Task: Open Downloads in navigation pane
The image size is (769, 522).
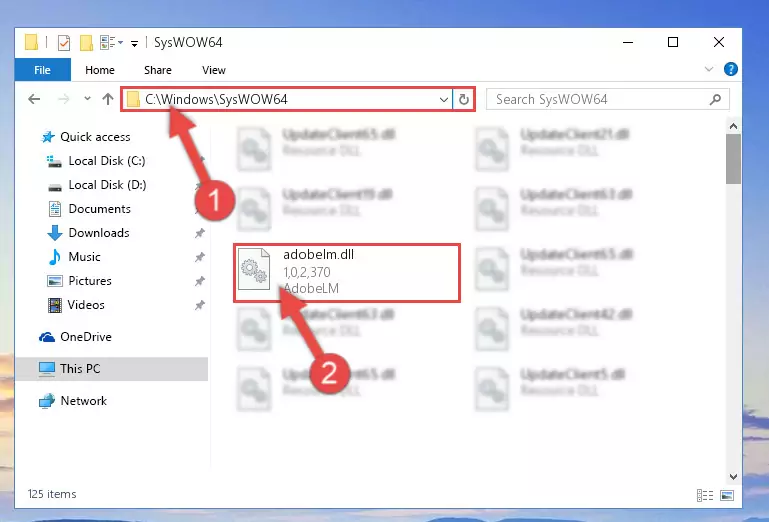Action: tap(99, 233)
